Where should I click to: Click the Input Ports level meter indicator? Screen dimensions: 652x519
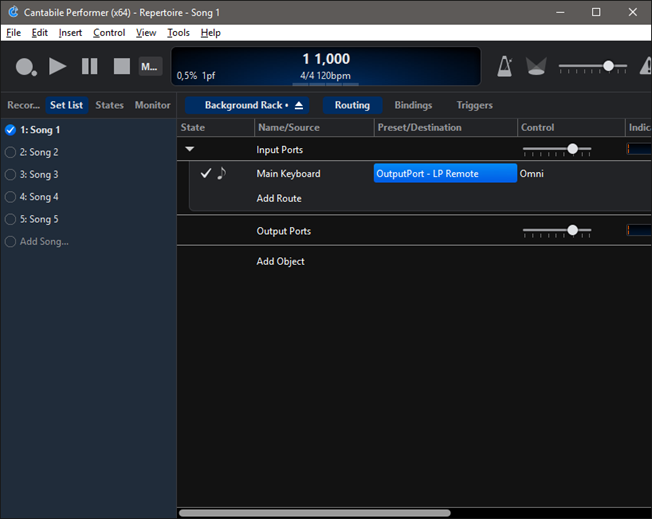coord(639,149)
